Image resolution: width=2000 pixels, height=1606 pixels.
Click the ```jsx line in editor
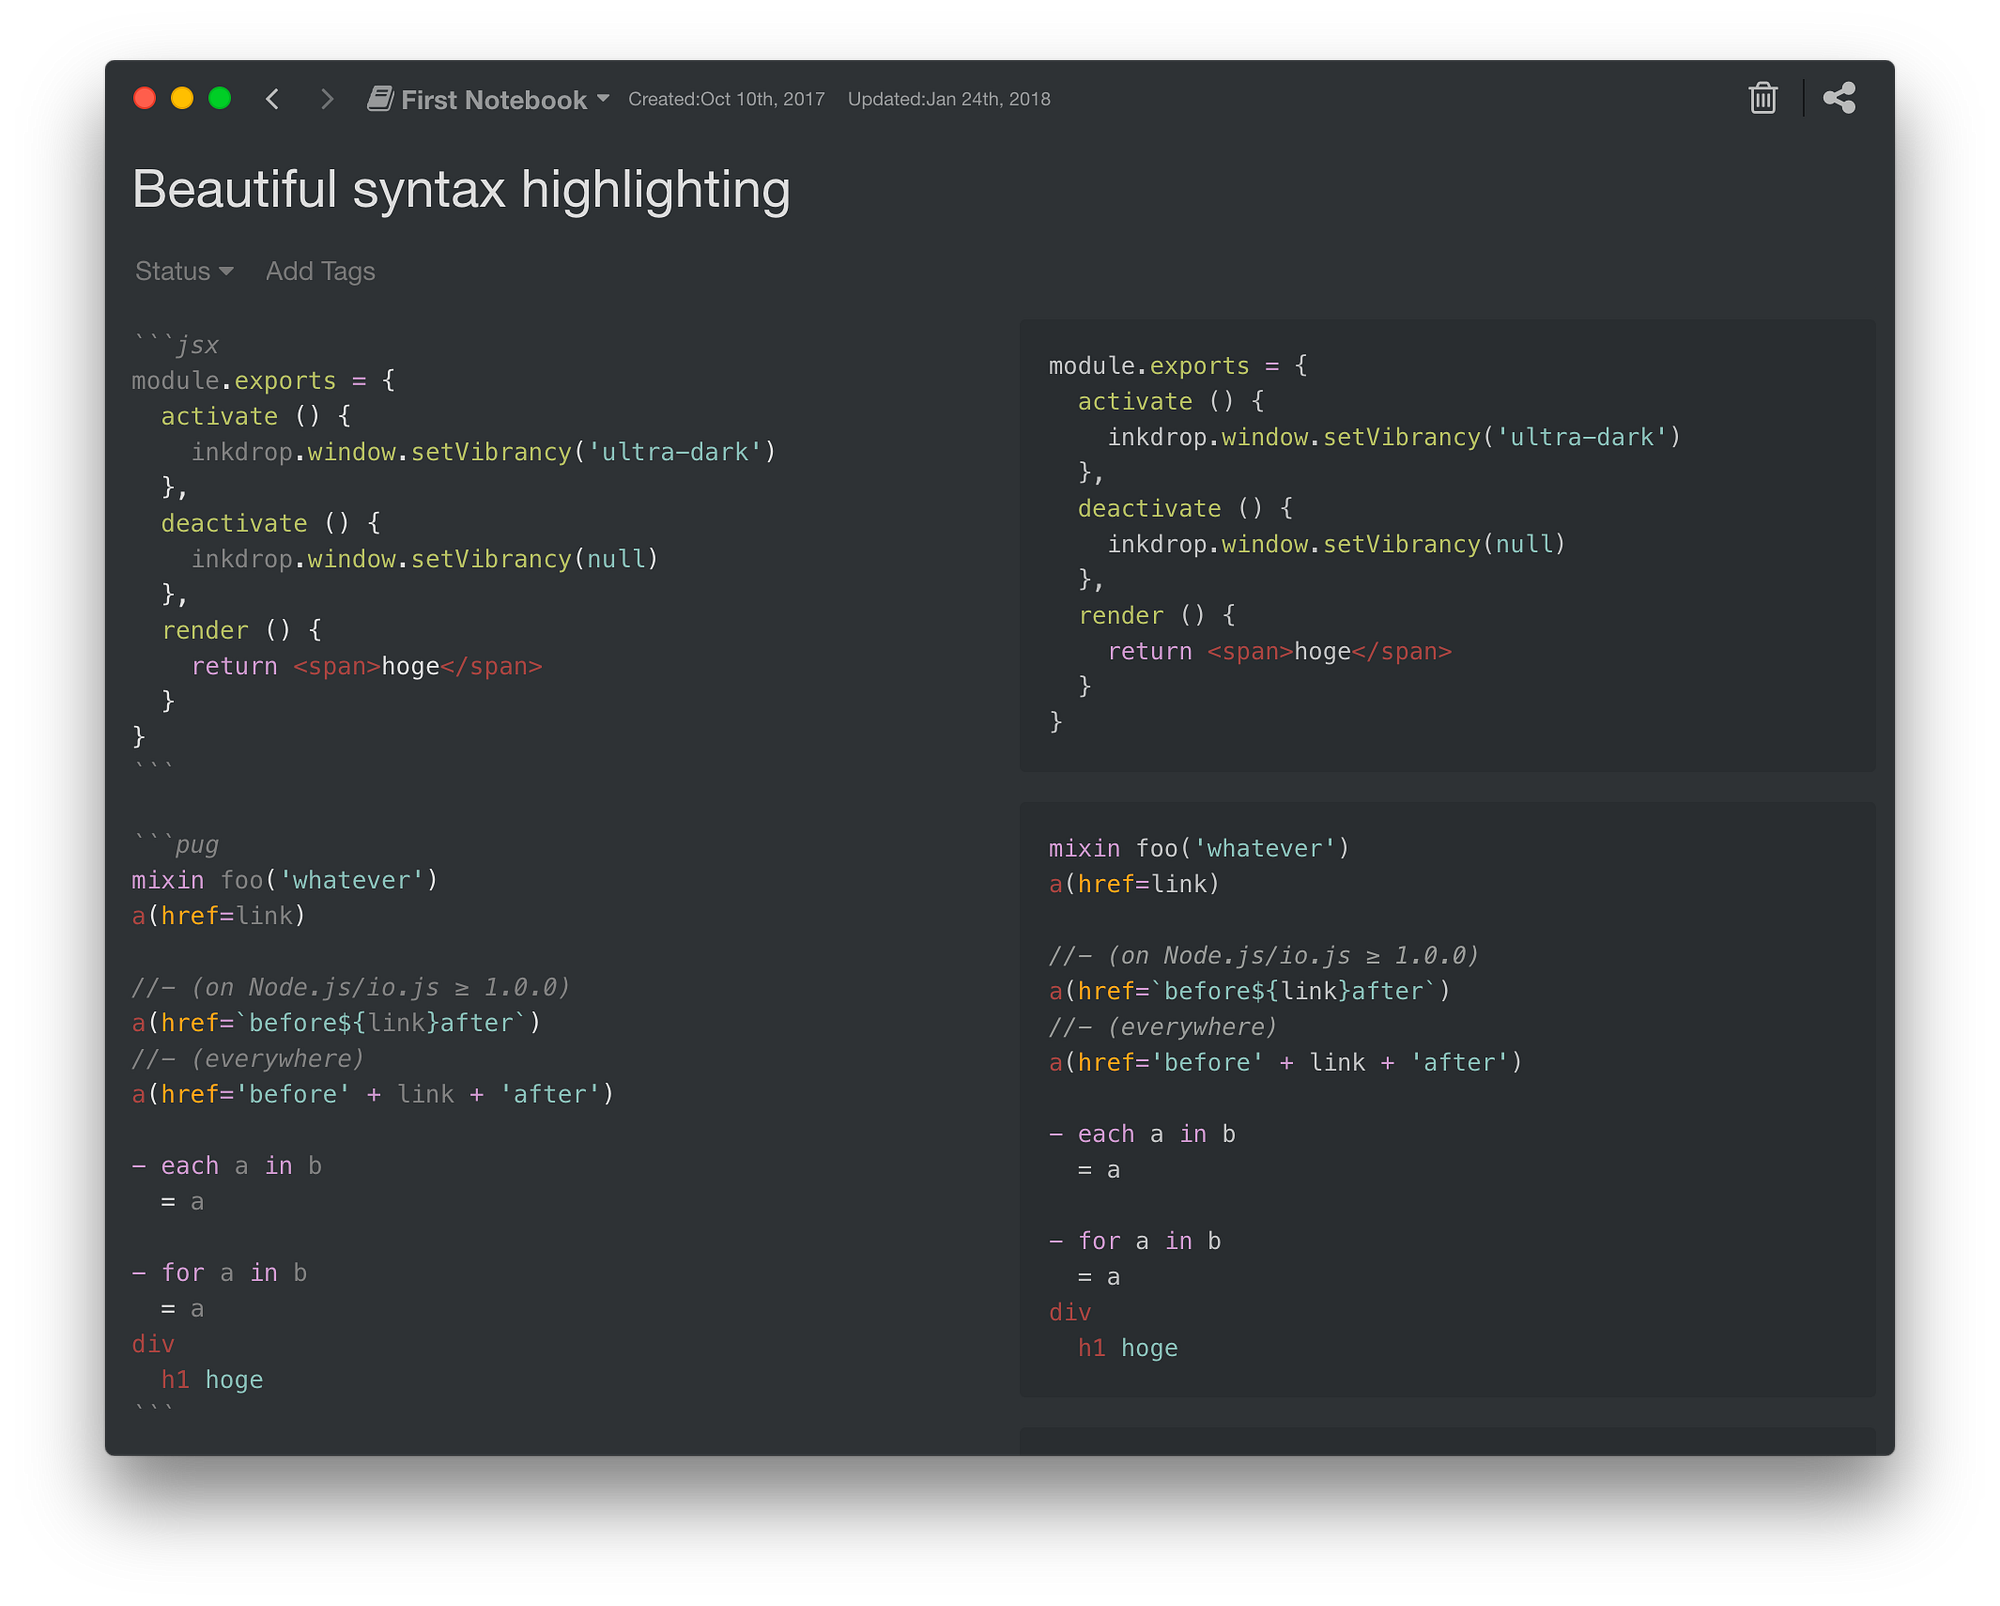(177, 345)
